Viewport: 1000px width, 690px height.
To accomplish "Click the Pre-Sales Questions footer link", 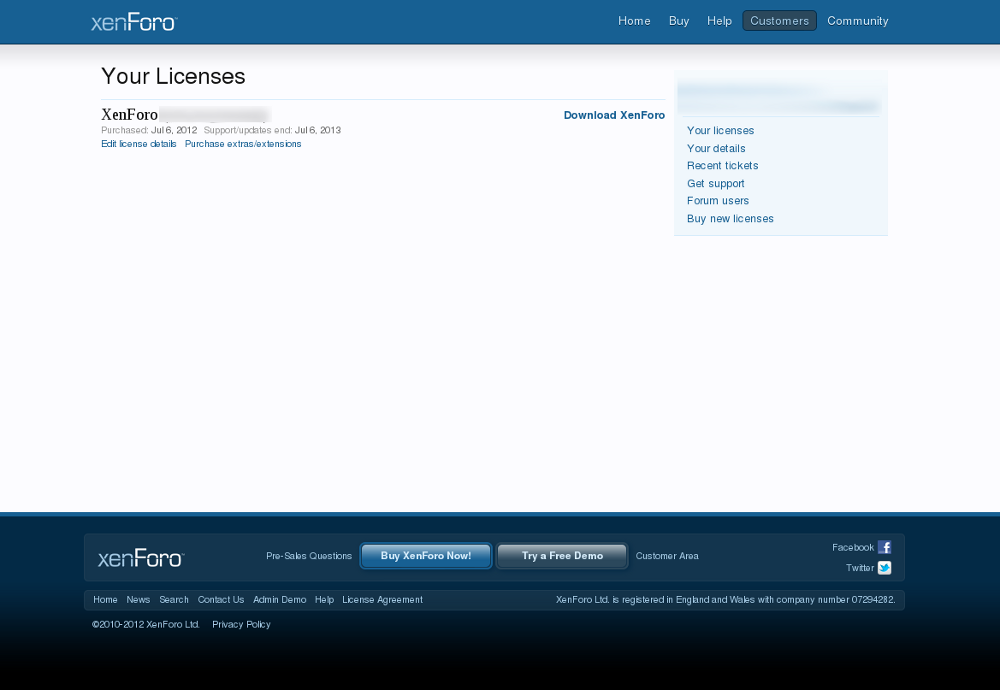I will [x=309, y=556].
